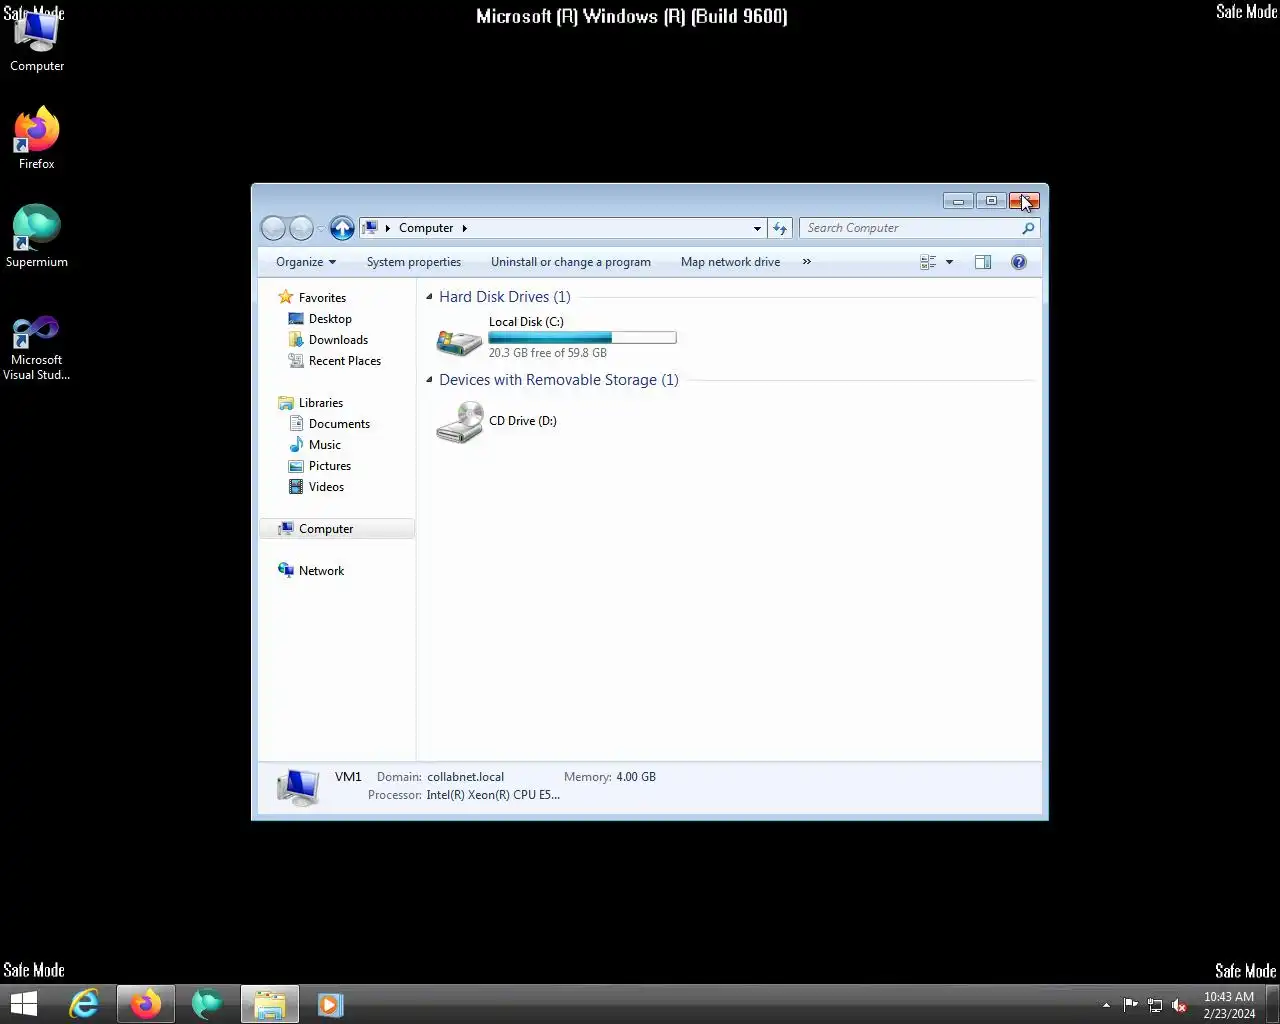The width and height of the screenshot is (1280, 1024).
Task: Click the media player taskbar icon
Action: 331,1004
